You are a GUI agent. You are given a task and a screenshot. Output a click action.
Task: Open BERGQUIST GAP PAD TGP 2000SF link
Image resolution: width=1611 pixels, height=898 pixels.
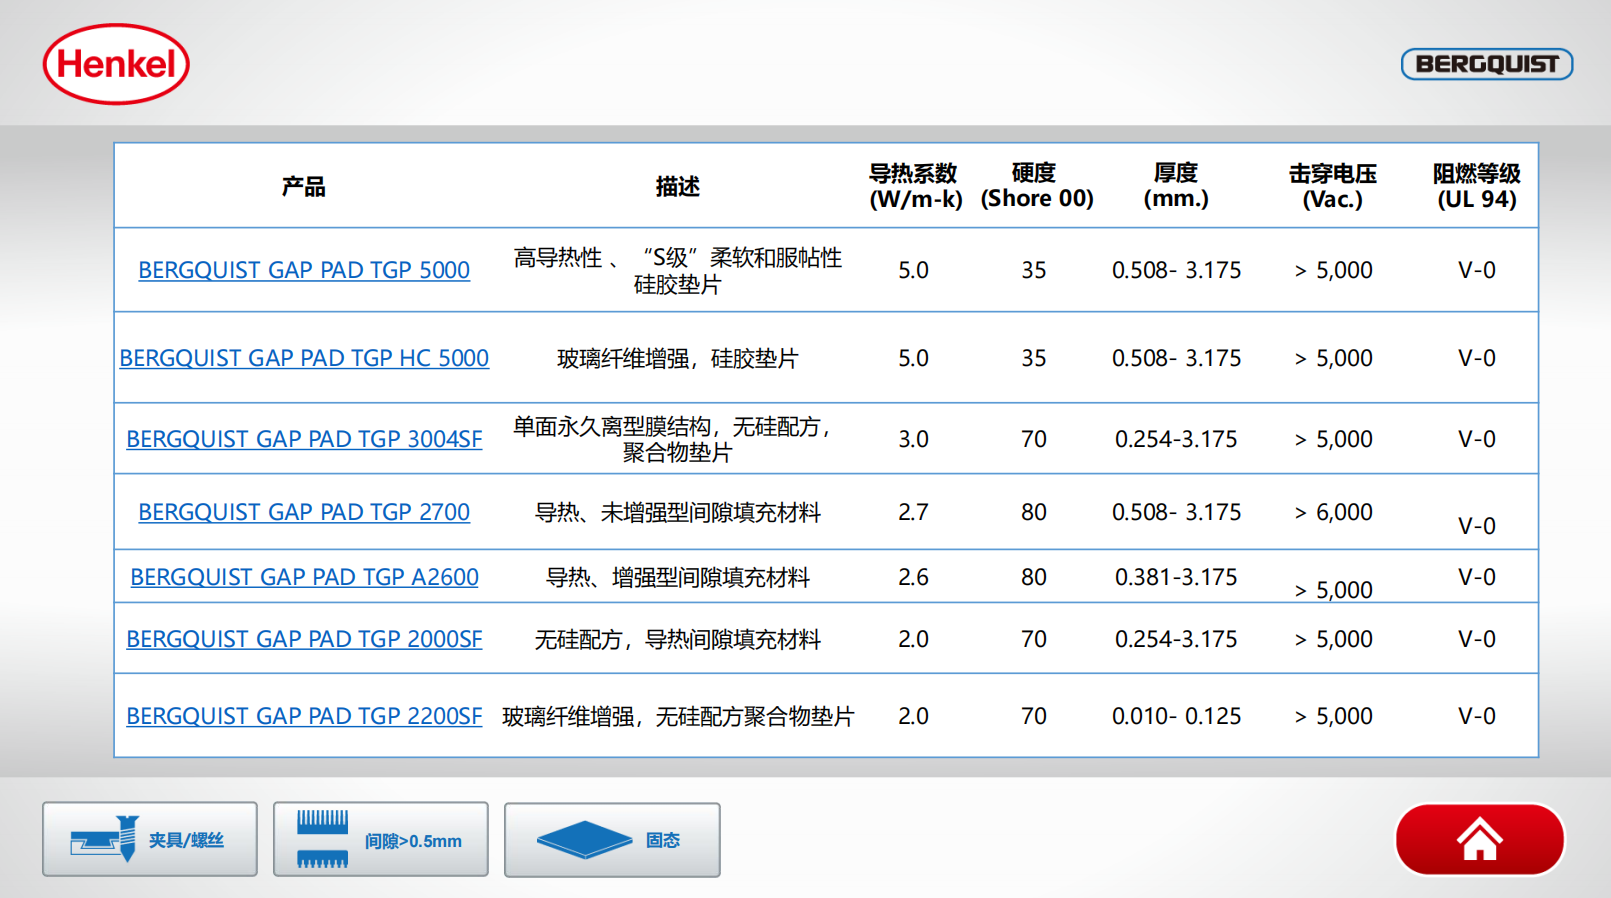click(x=304, y=639)
